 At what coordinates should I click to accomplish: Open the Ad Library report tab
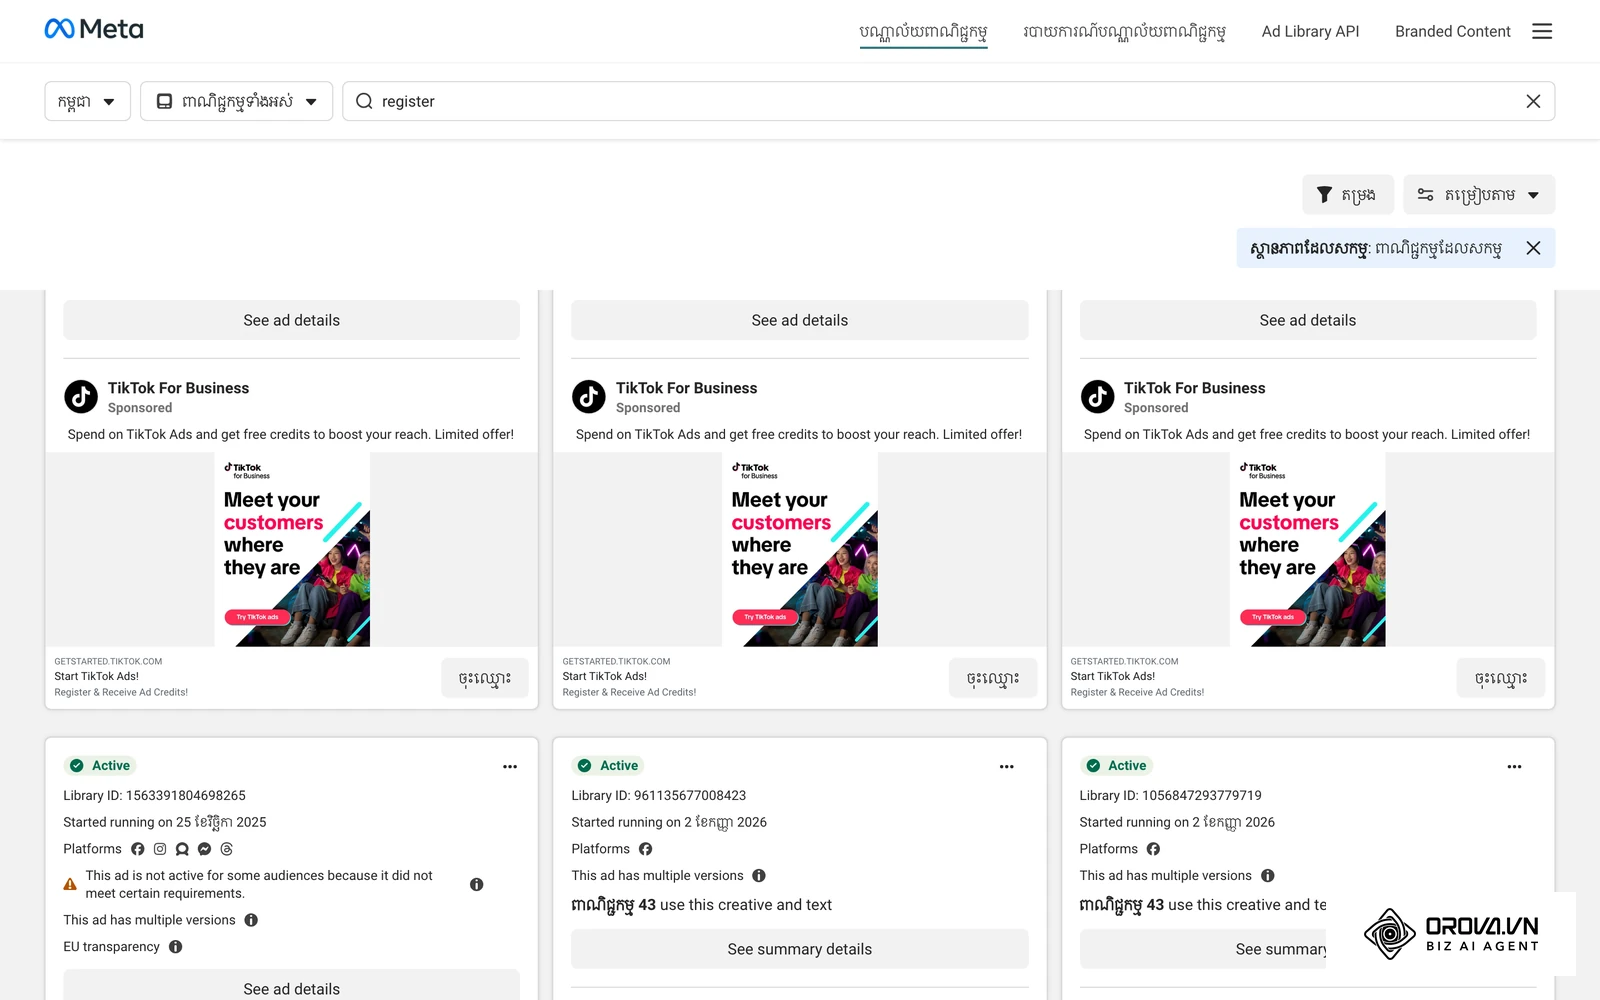pyautogui.click(x=1124, y=32)
